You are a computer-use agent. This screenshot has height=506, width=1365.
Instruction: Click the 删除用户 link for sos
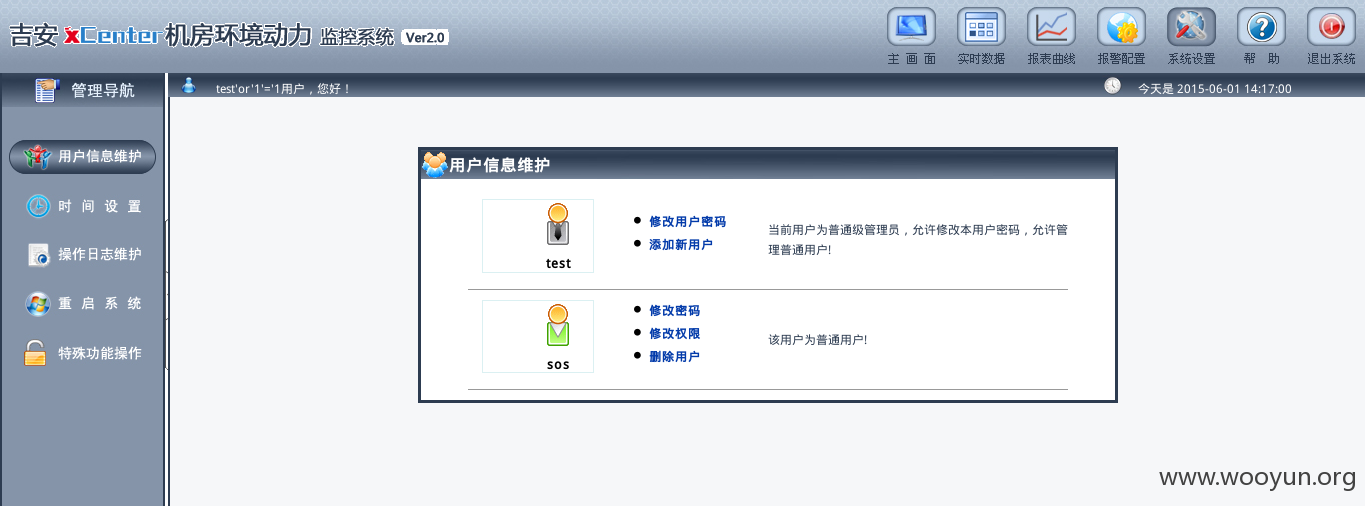pos(674,357)
